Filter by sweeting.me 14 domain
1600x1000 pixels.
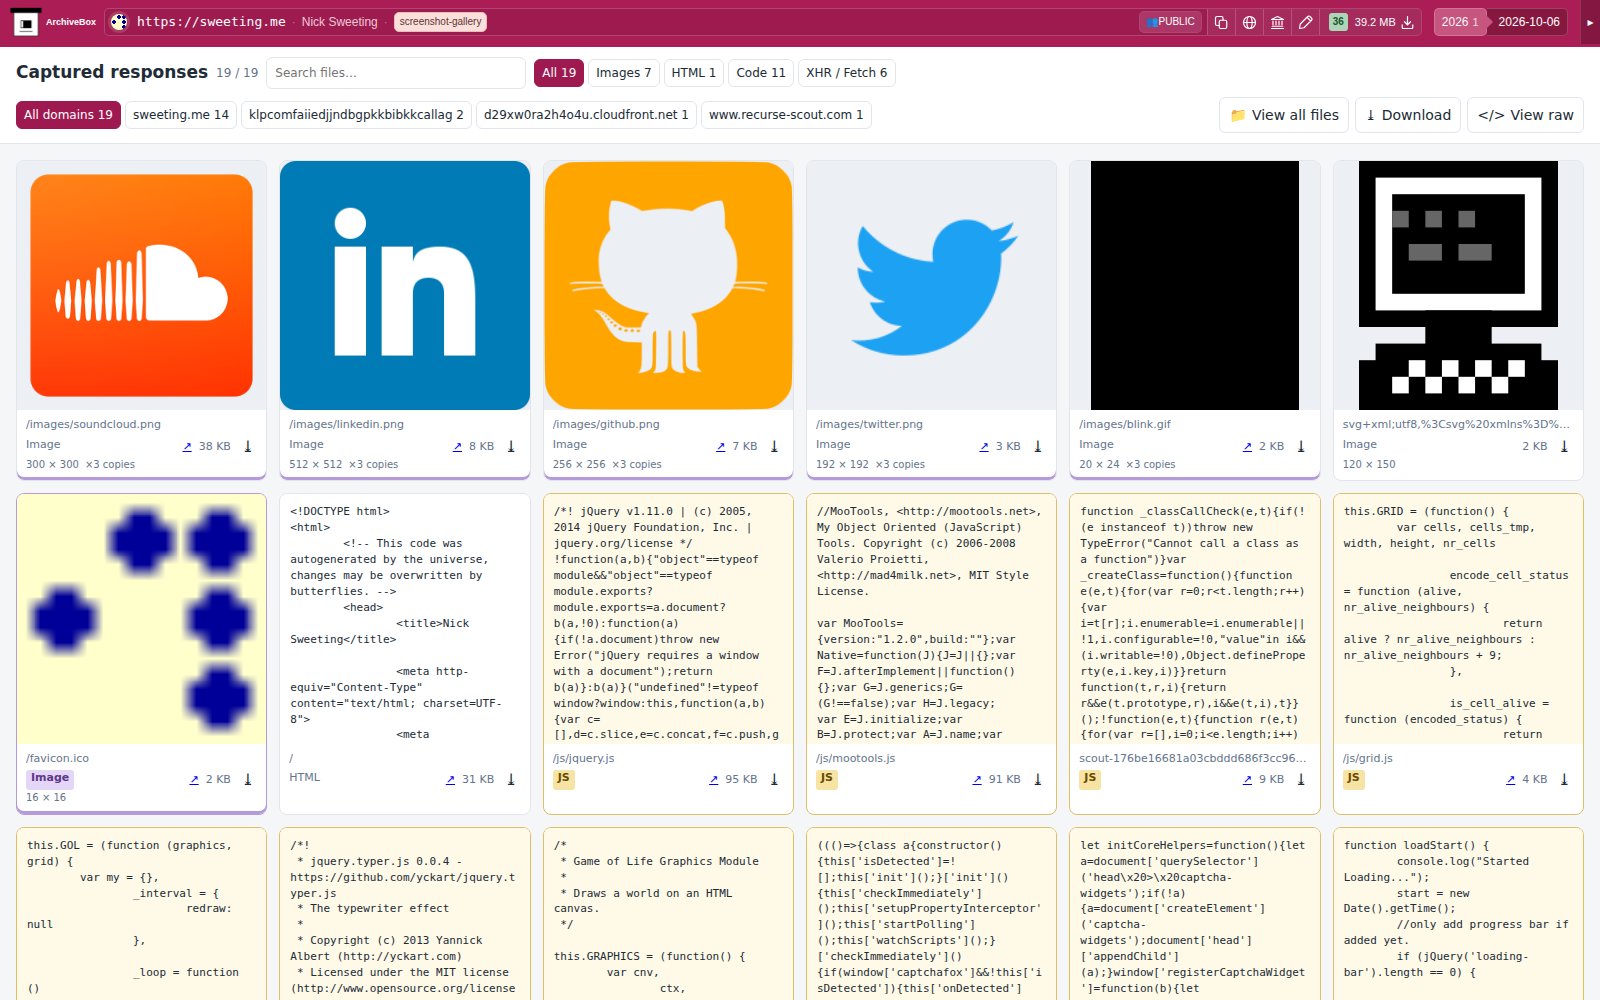click(181, 115)
